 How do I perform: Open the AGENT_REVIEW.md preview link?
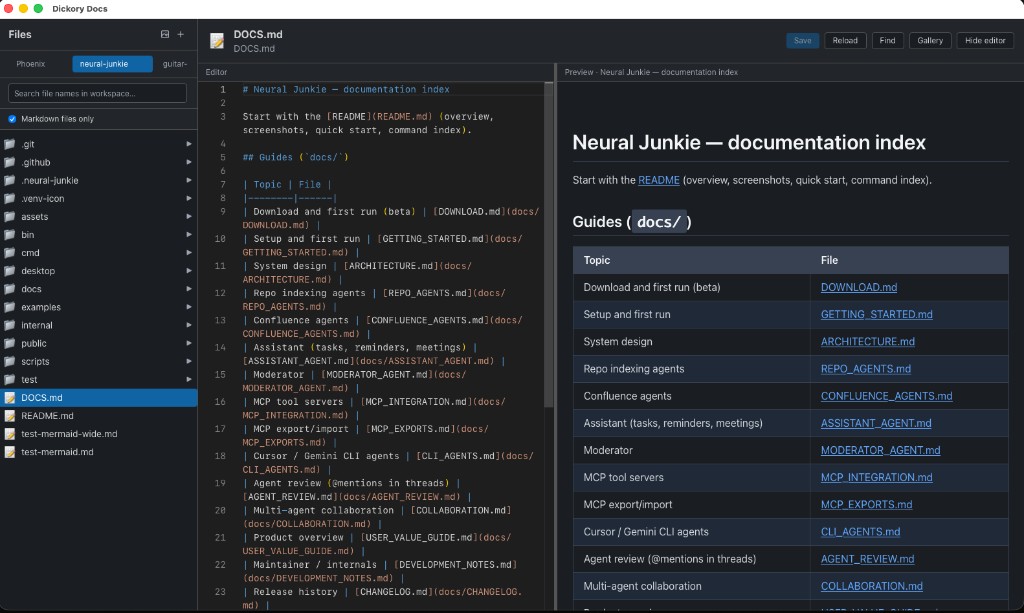[867, 559]
